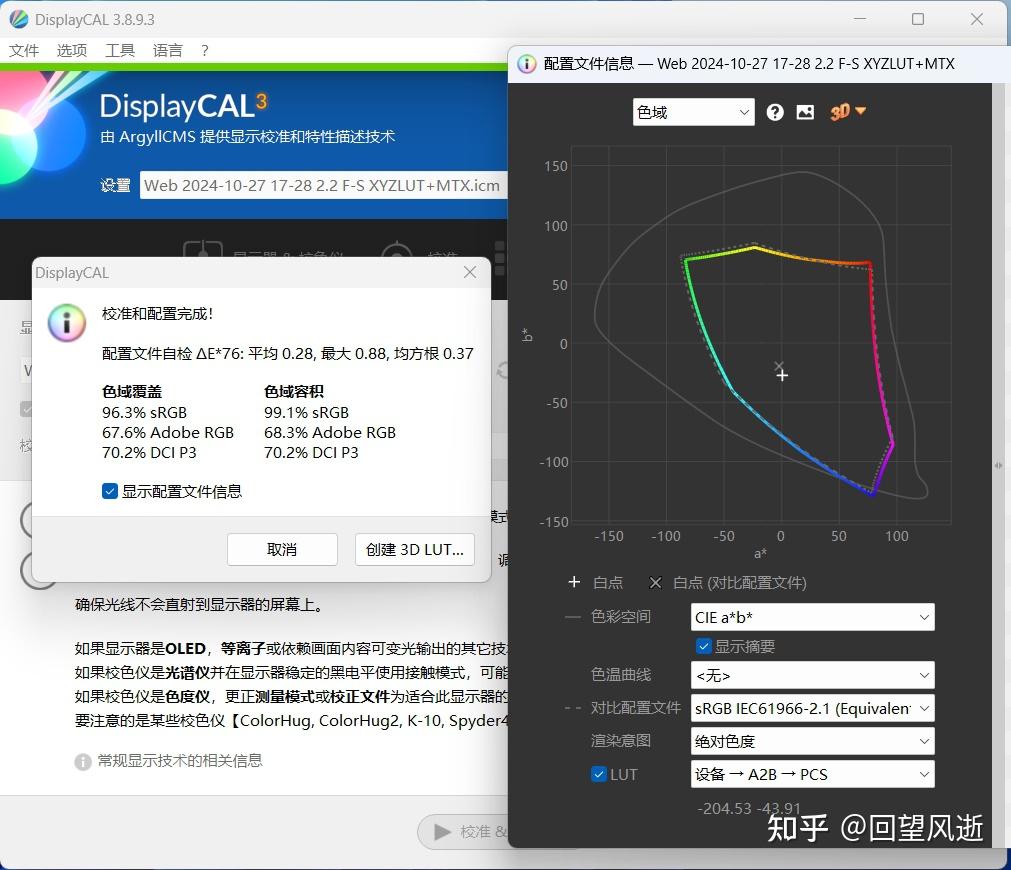Click the cursor coordinates -204.53 -43.91 readout

749,808
